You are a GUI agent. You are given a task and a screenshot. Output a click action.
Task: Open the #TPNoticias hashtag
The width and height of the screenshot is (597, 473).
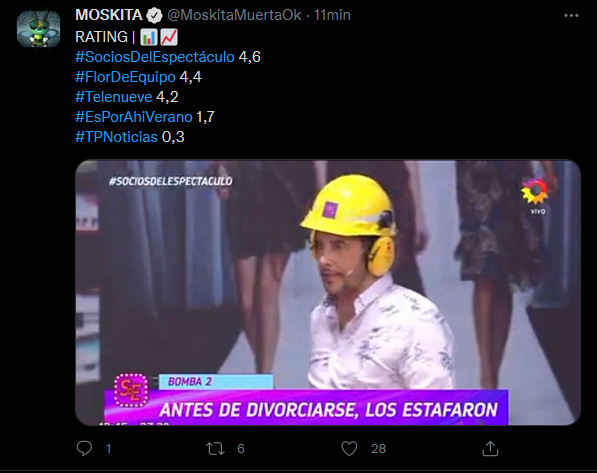116,137
